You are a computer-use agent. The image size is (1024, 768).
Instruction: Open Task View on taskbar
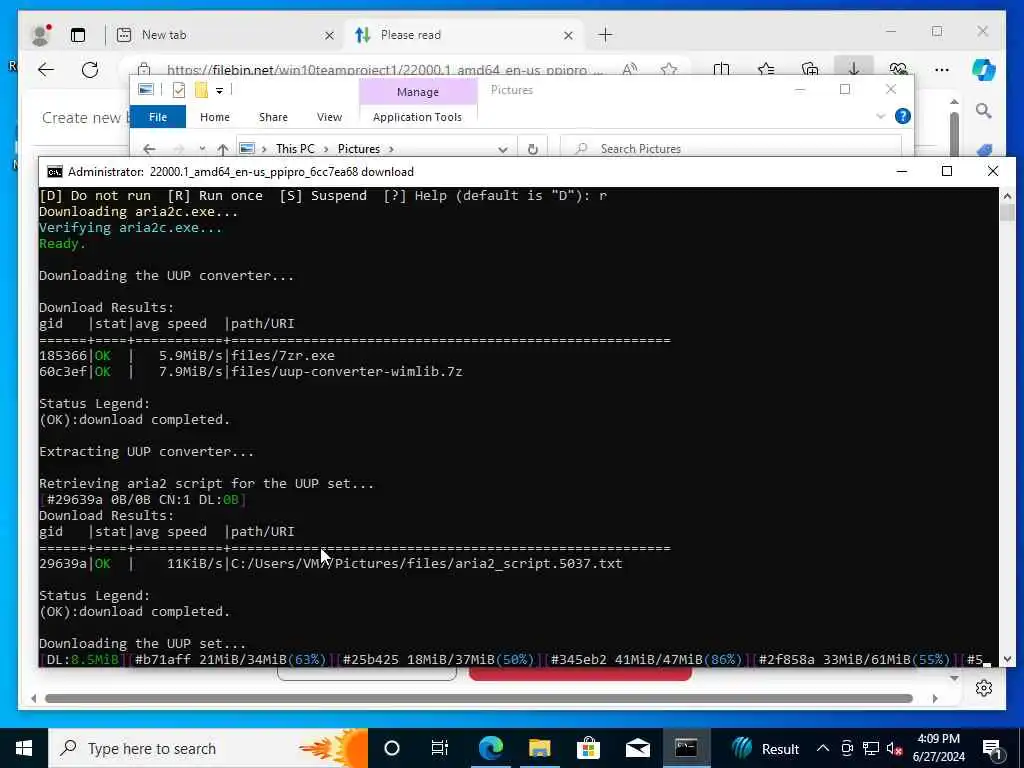click(x=440, y=748)
